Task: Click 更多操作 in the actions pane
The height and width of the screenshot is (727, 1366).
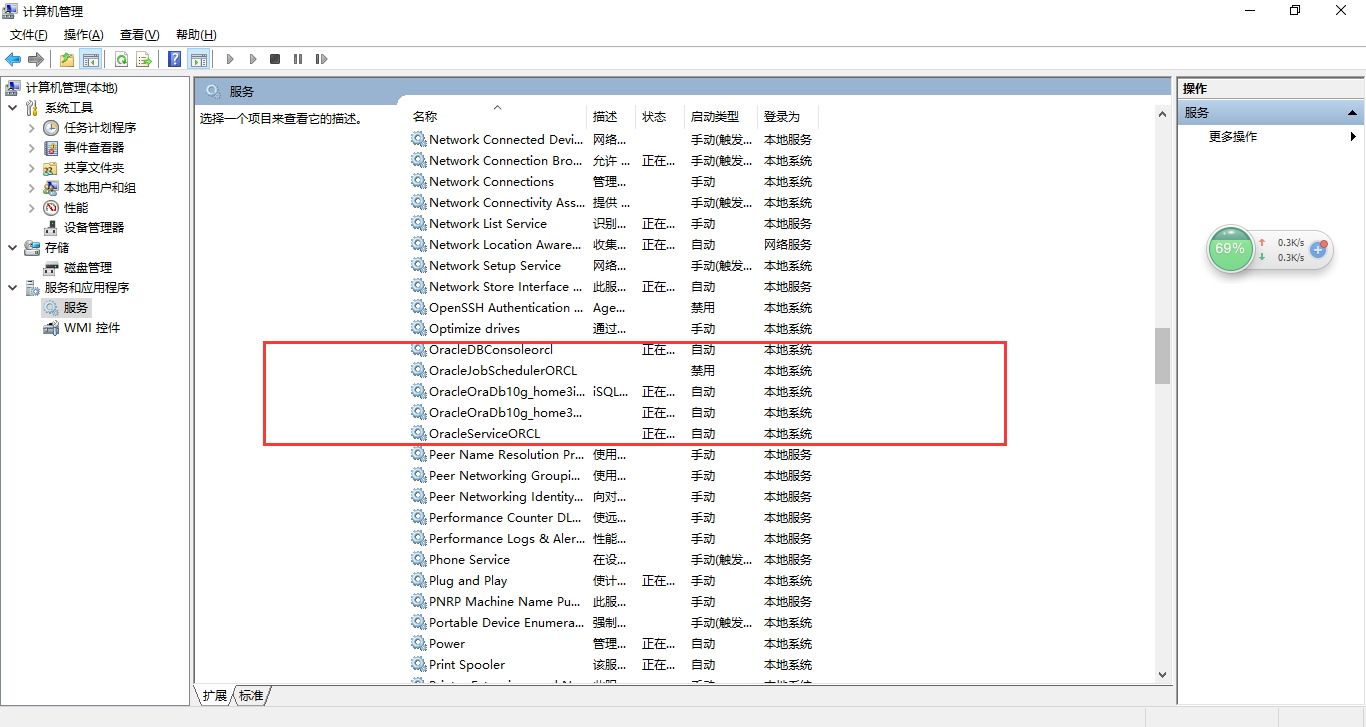Action: pyautogui.click(x=1233, y=137)
